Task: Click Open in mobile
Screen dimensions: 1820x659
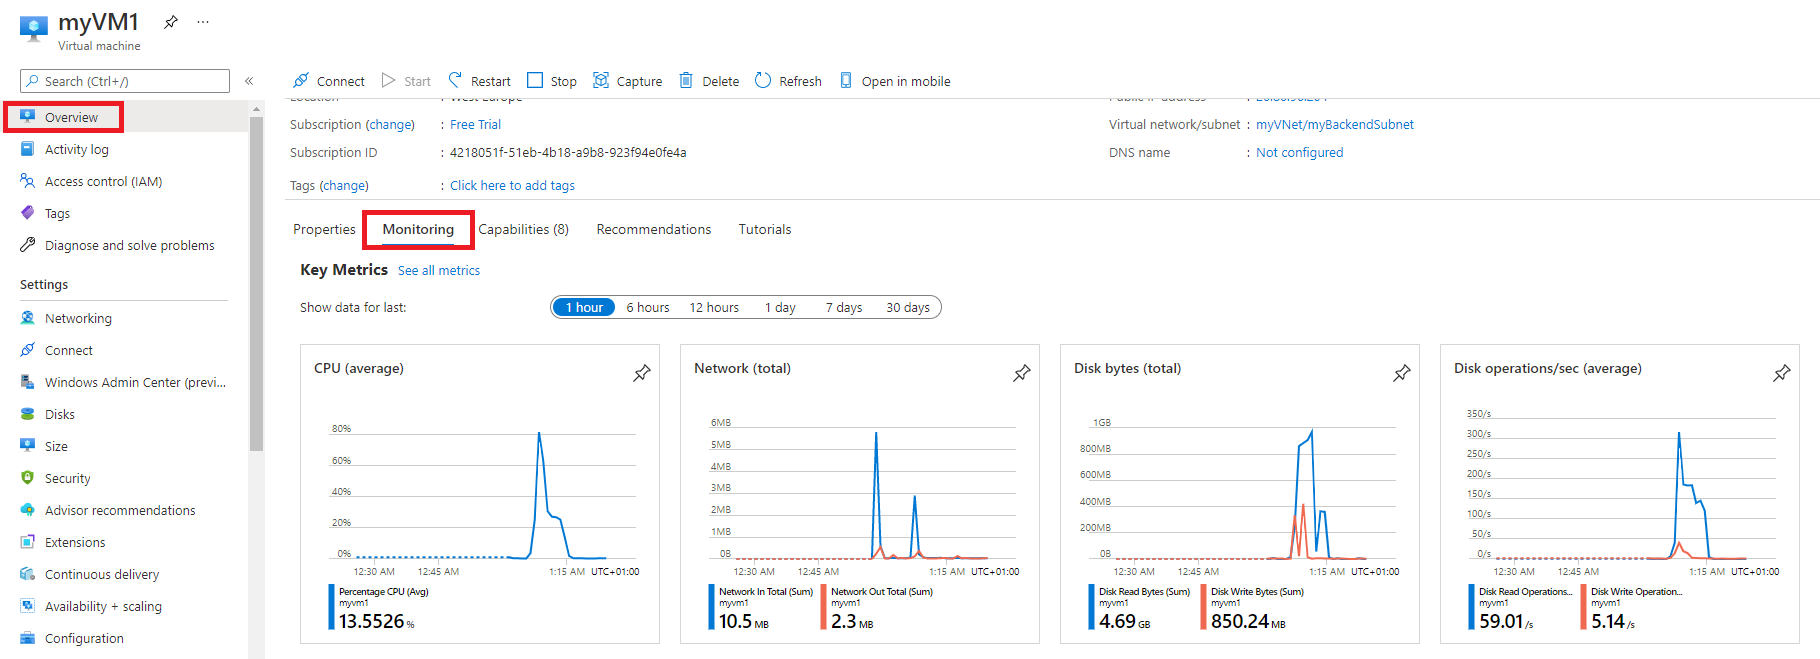Action: [x=894, y=81]
